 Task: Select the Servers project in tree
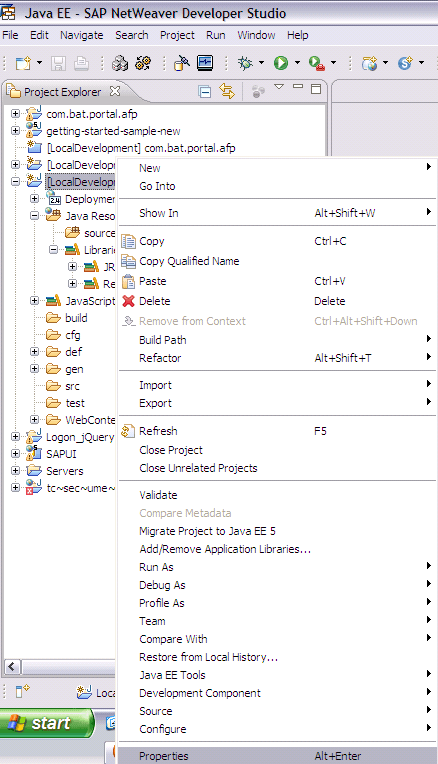pos(64,471)
